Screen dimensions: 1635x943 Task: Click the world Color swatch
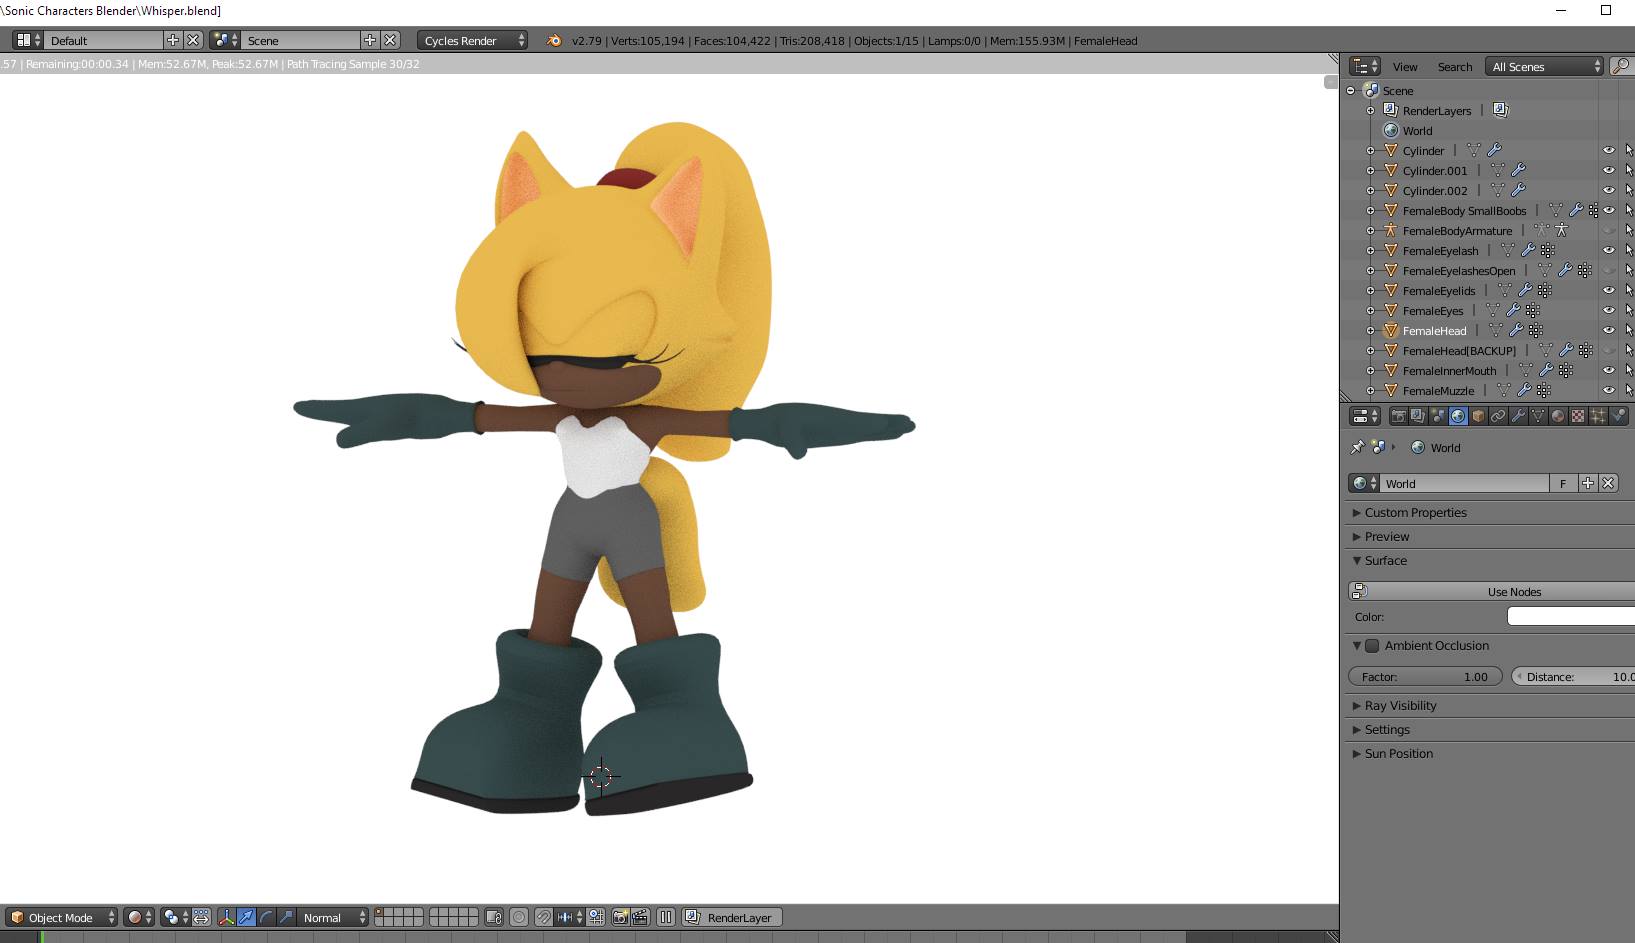(1570, 617)
